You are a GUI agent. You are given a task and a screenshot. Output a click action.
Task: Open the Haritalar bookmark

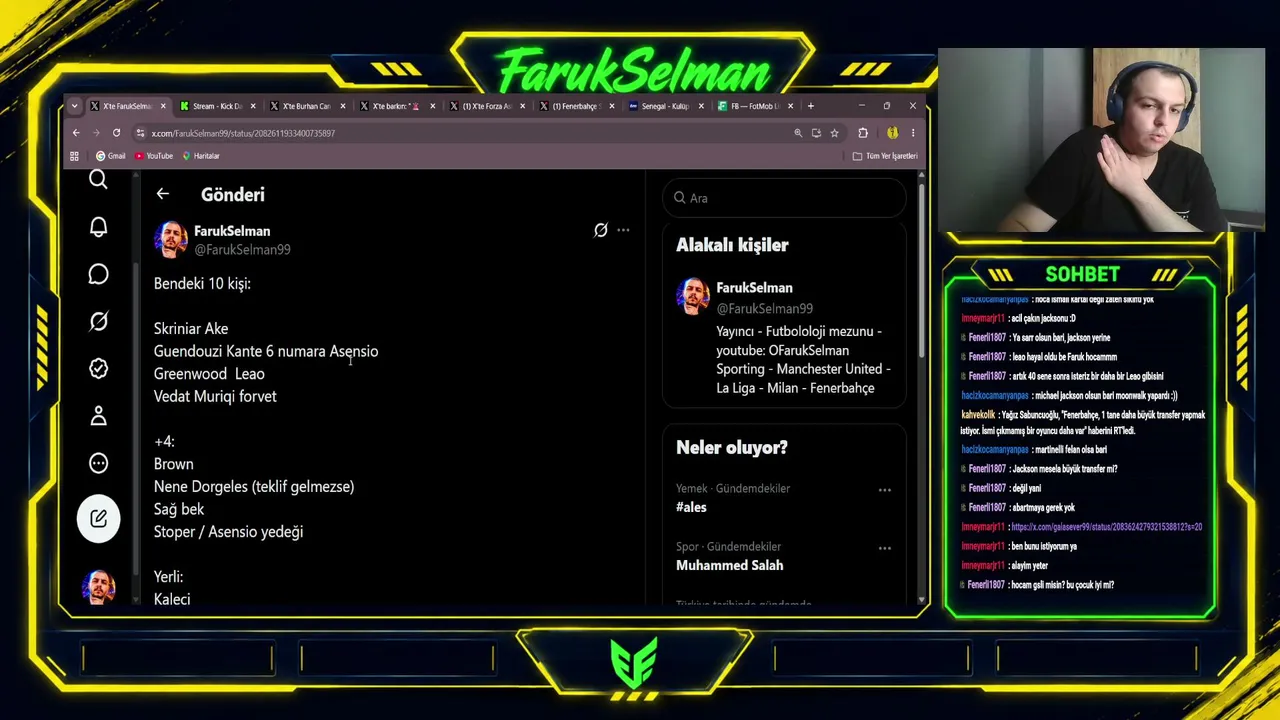pyautogui.click(x=200, y=156)
